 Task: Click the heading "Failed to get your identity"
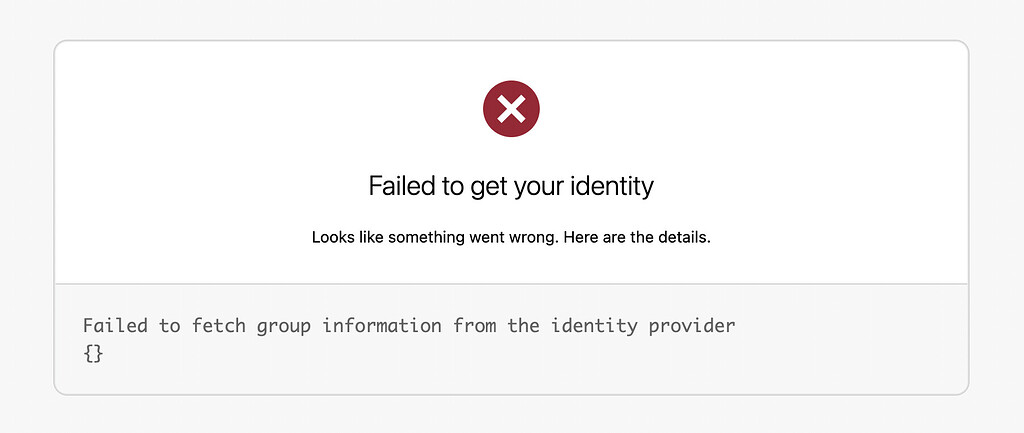[x=511, y=186]
